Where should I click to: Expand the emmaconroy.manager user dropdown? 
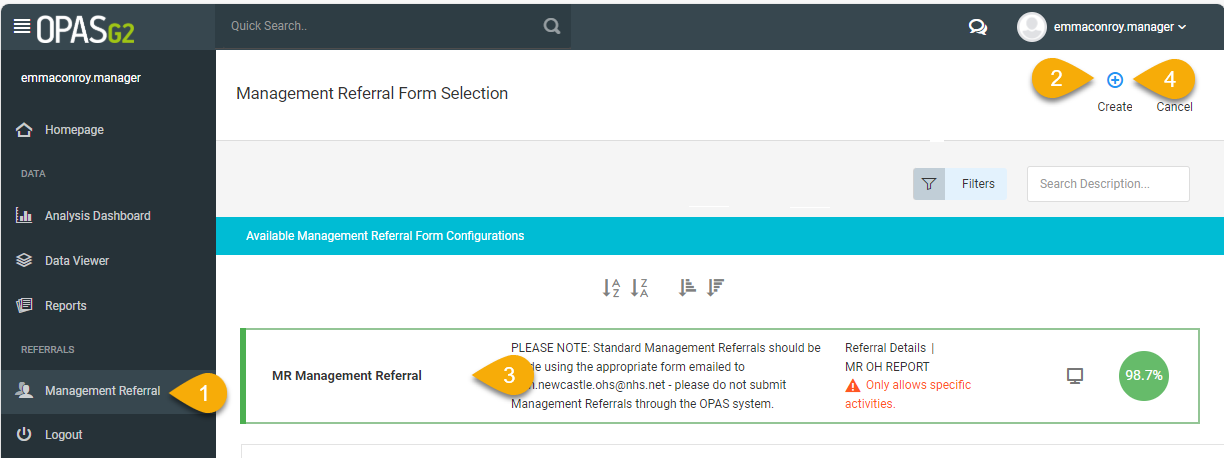(1103, 27)
